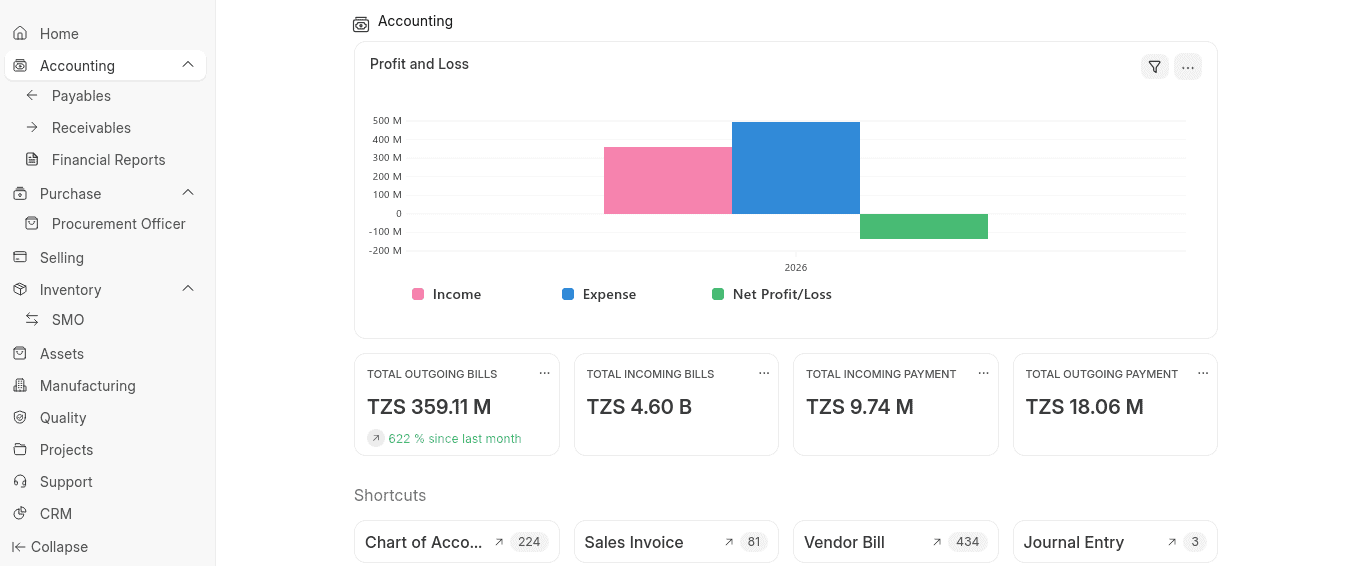Screen dimensions: 1350x566
Task: Click the filter icon on Profit and Loss chart
Action: 1155,67
